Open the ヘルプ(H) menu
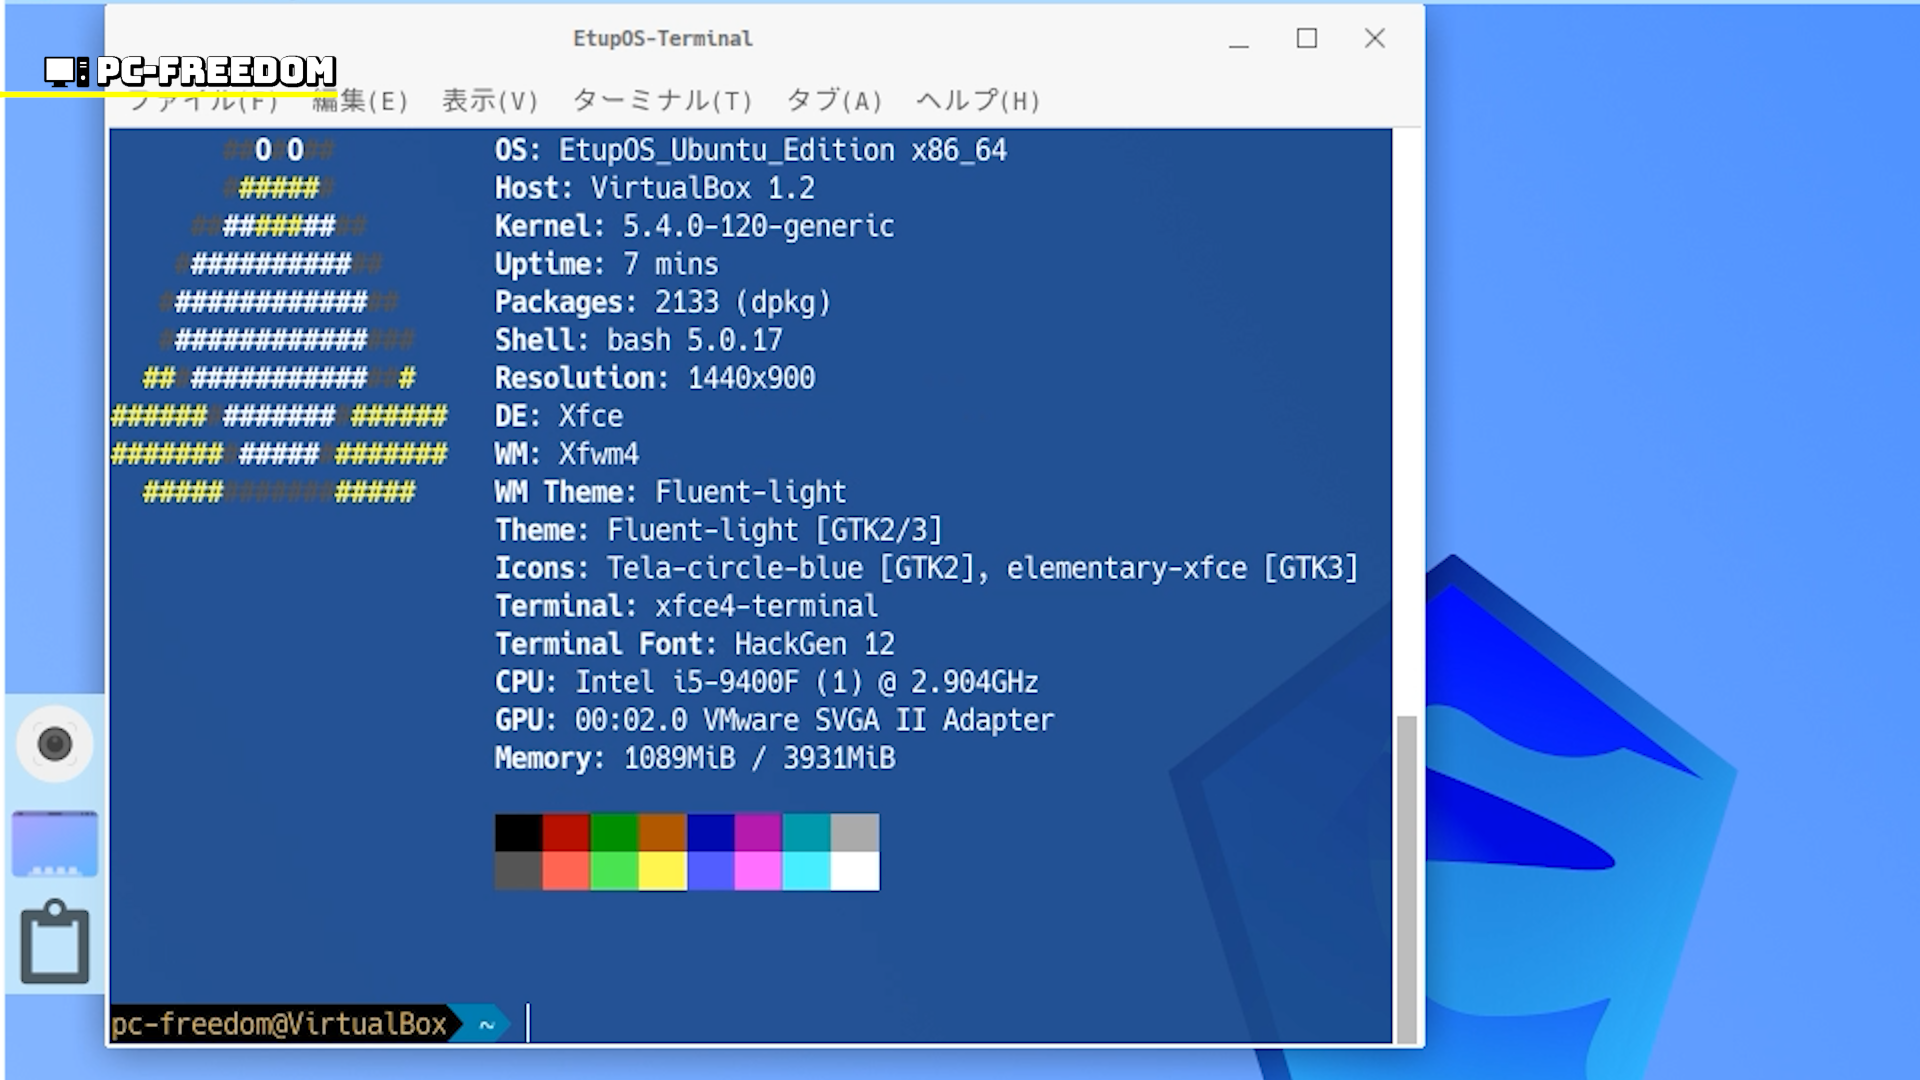Image resolution: width=1920 pixels, height=1080 pixels. point(978,101)
